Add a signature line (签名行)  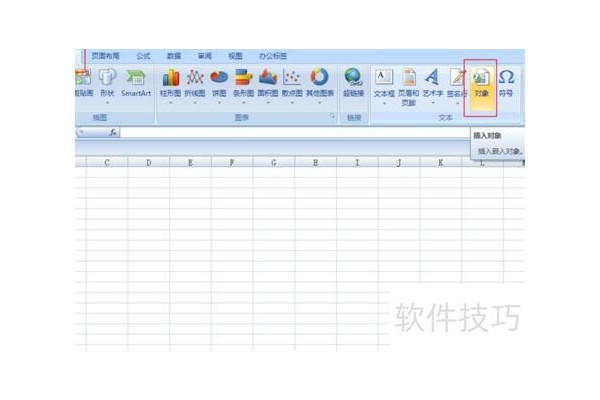[457, 86]
